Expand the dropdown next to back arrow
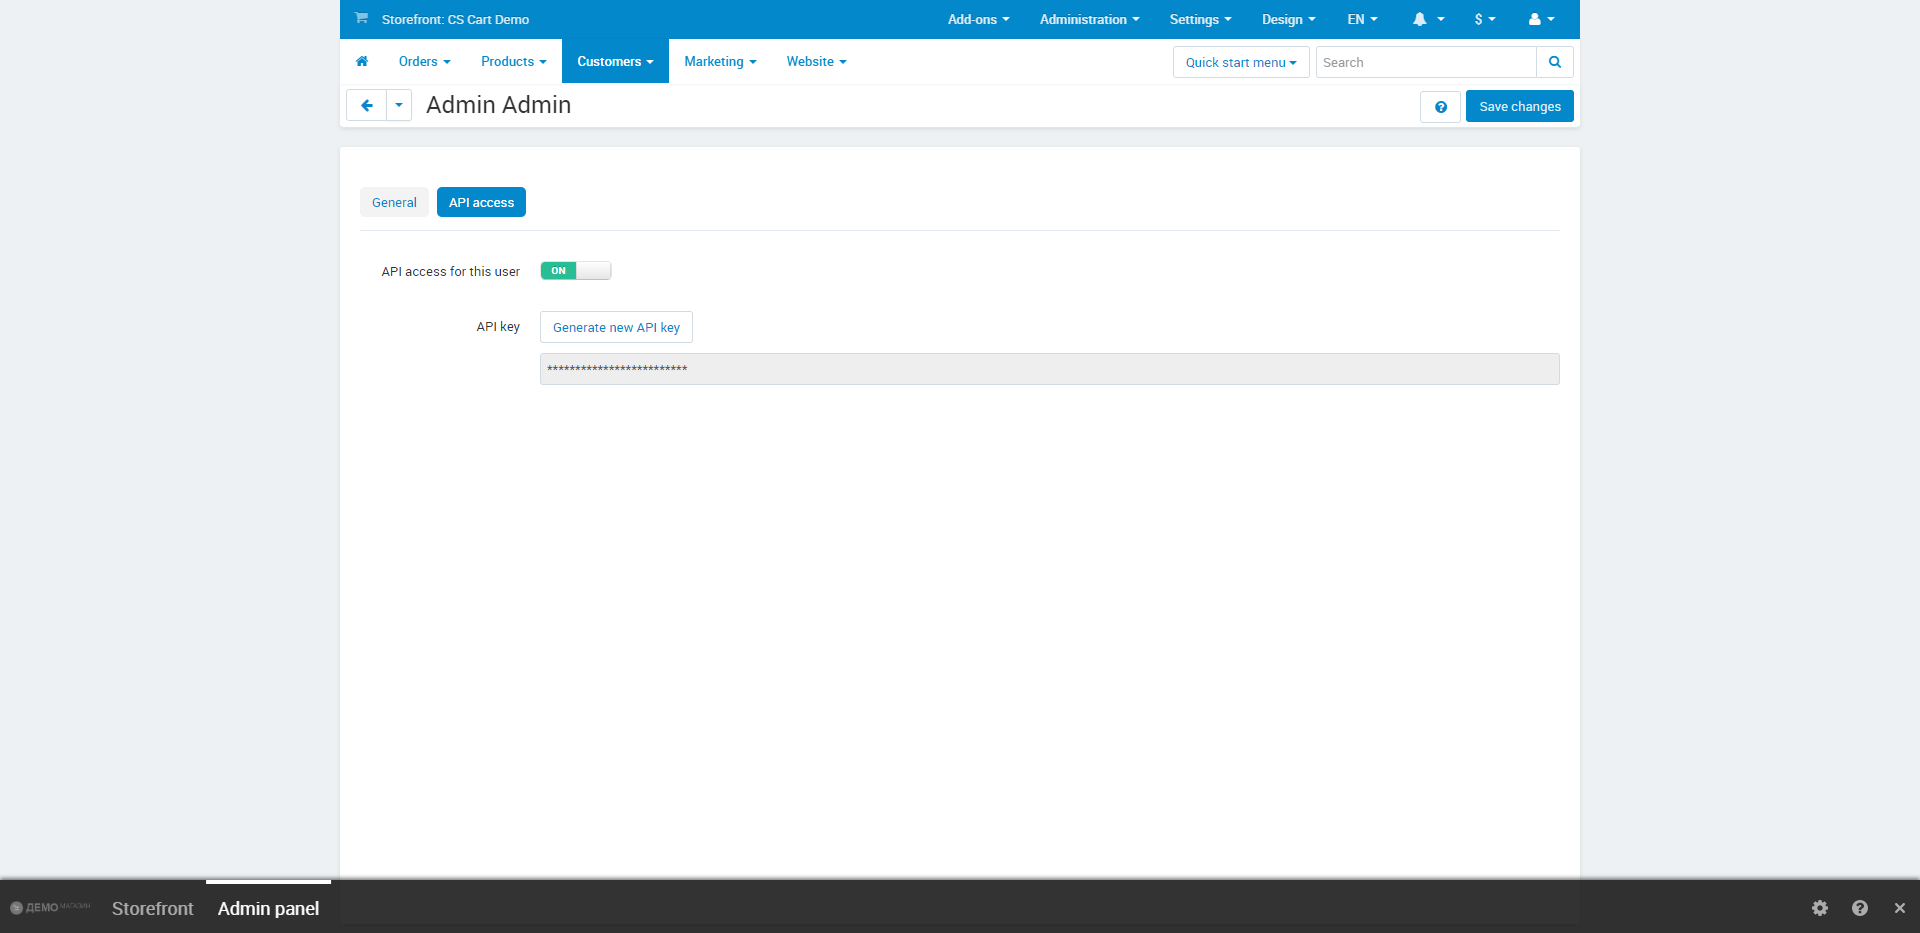Image resolution: width=1920 pixels, height=933 pixels. [x=399, y=105]
